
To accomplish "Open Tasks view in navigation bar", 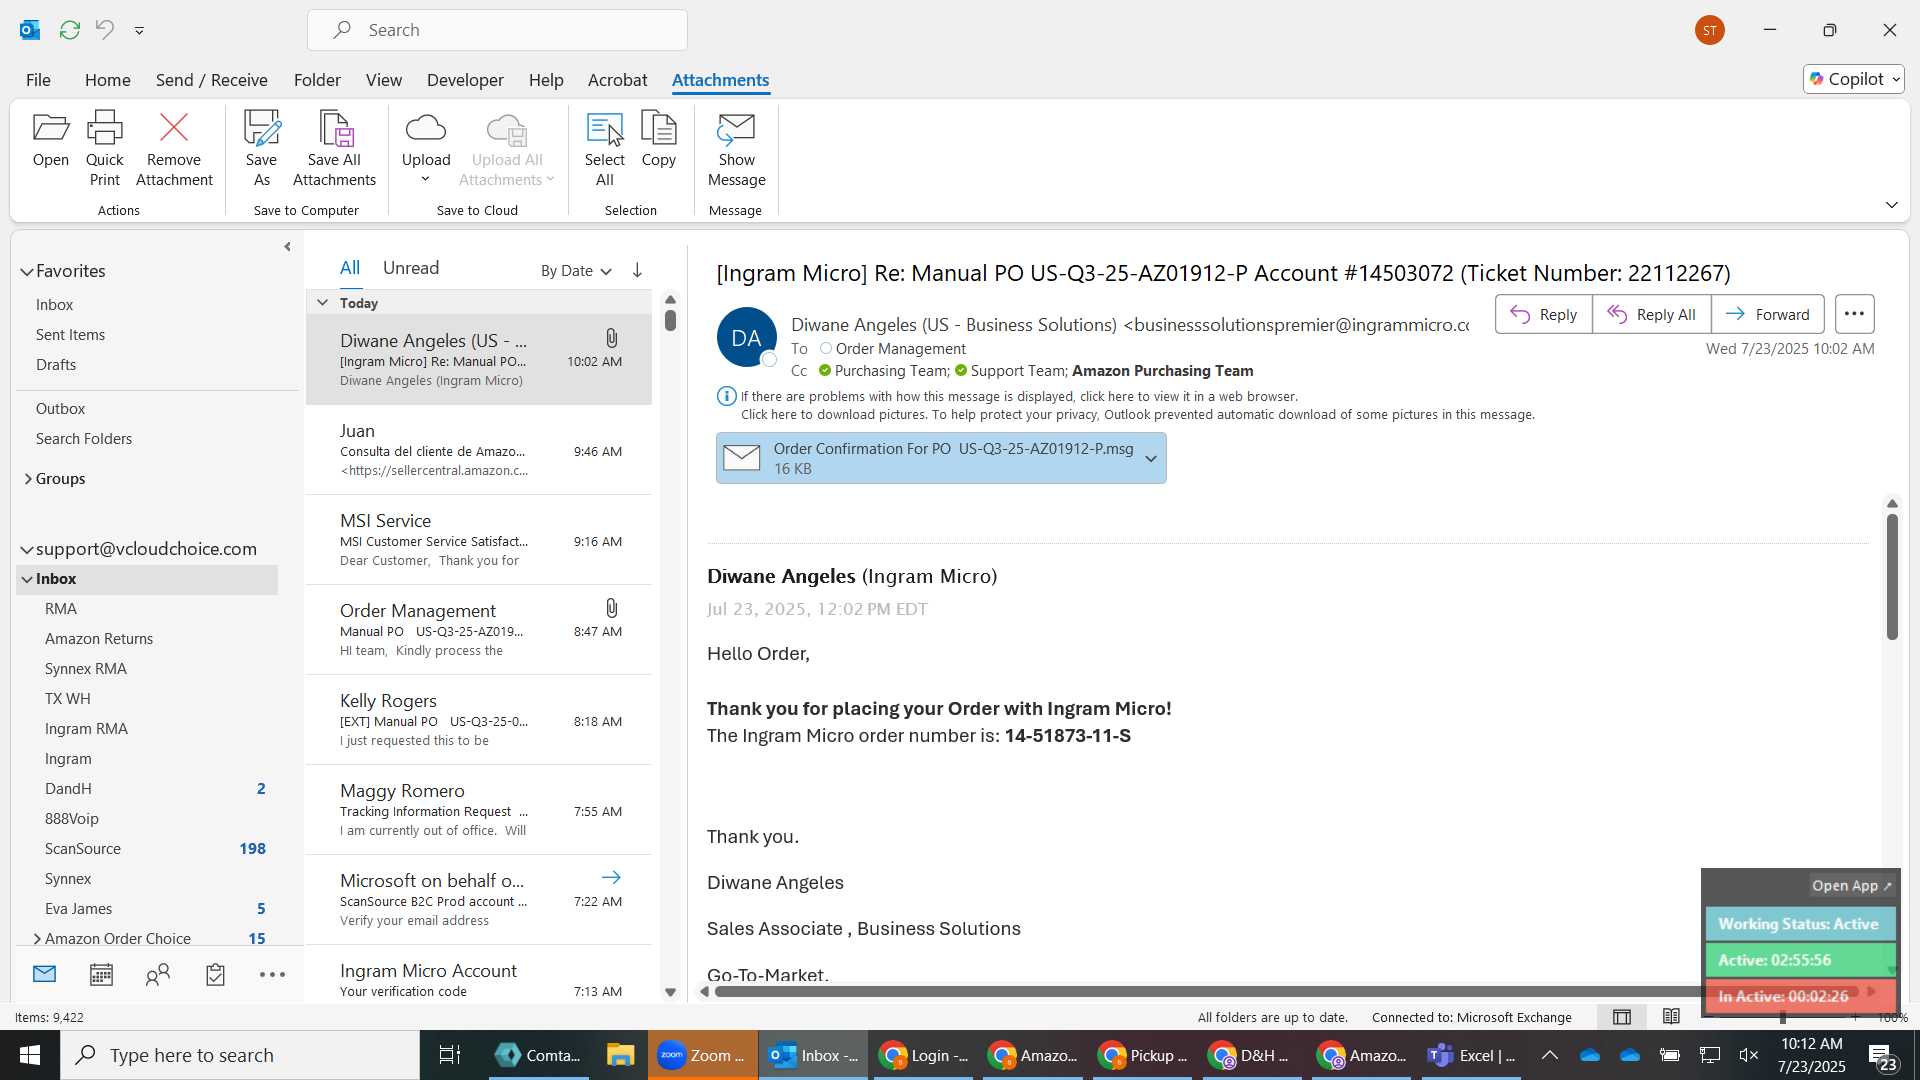I will pyautogui.click(x=215, y=974).
